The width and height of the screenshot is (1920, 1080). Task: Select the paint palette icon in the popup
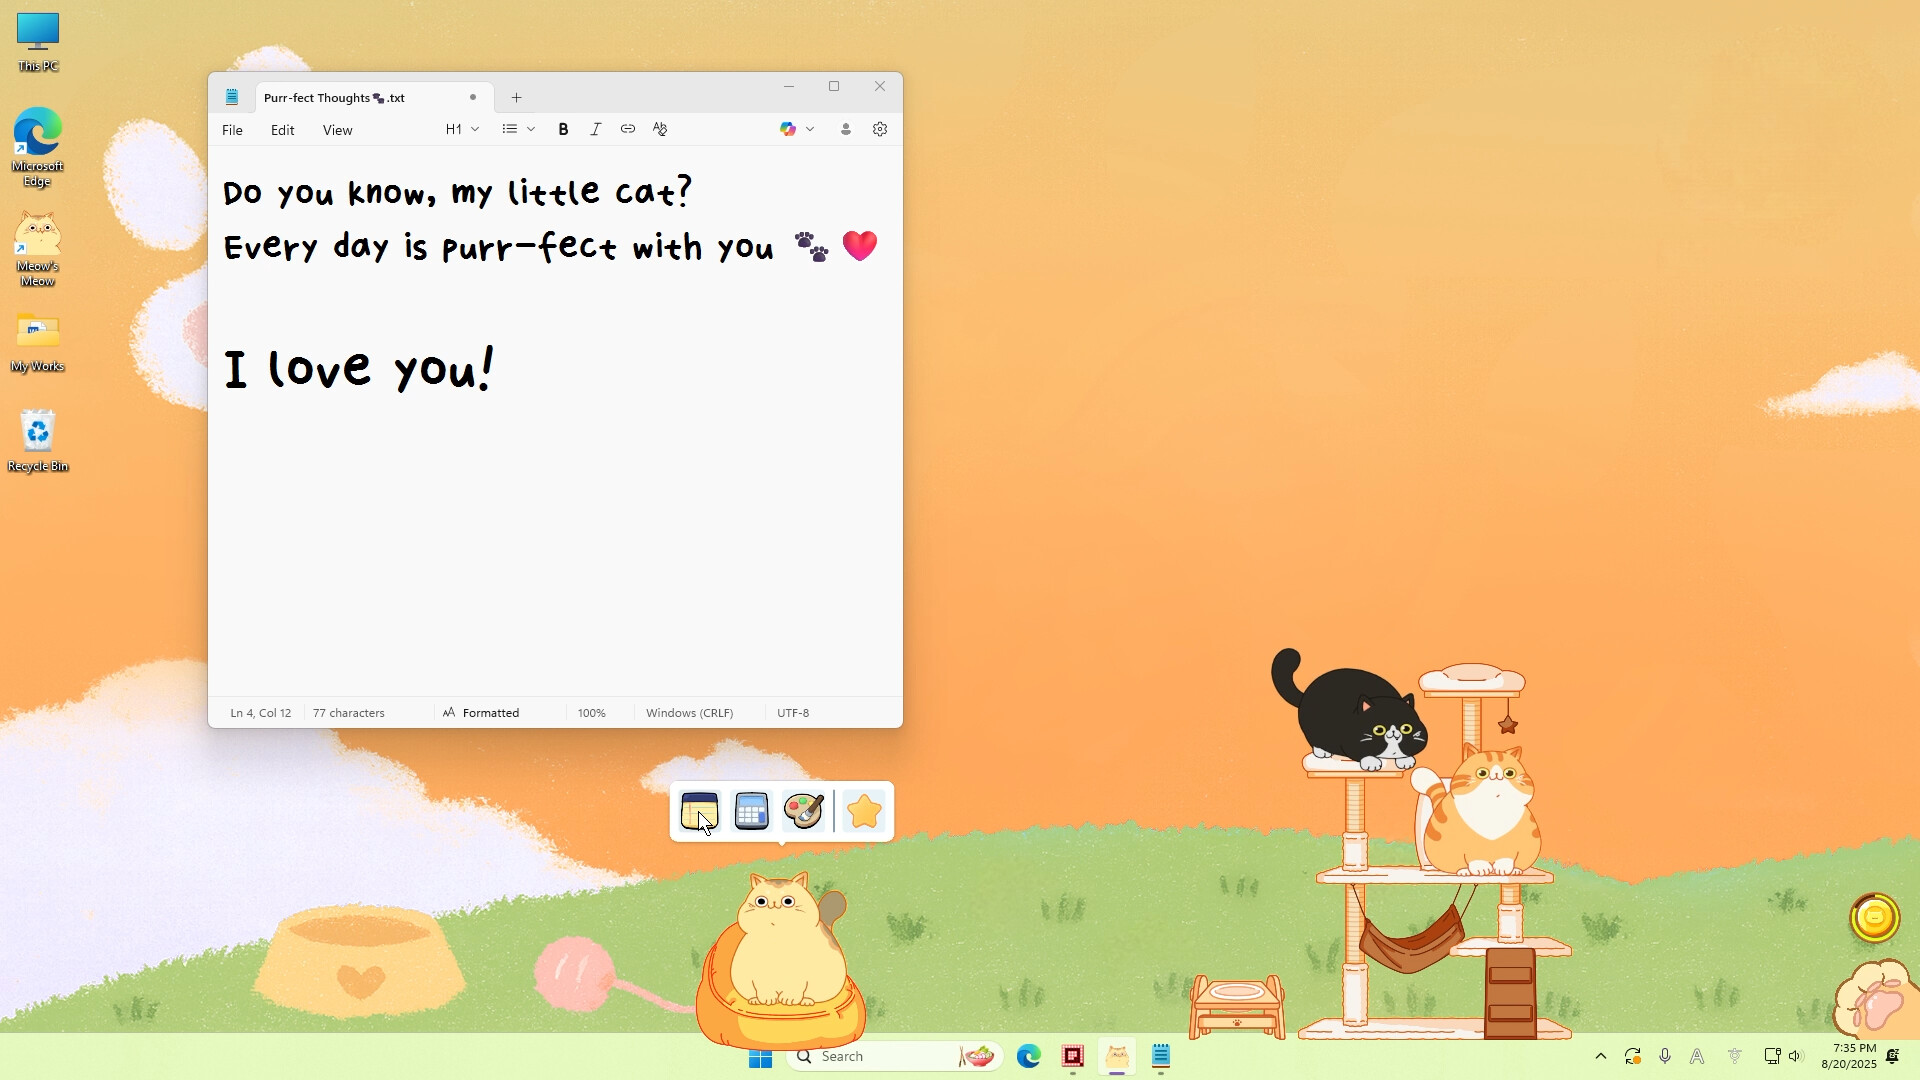point(804,811)
